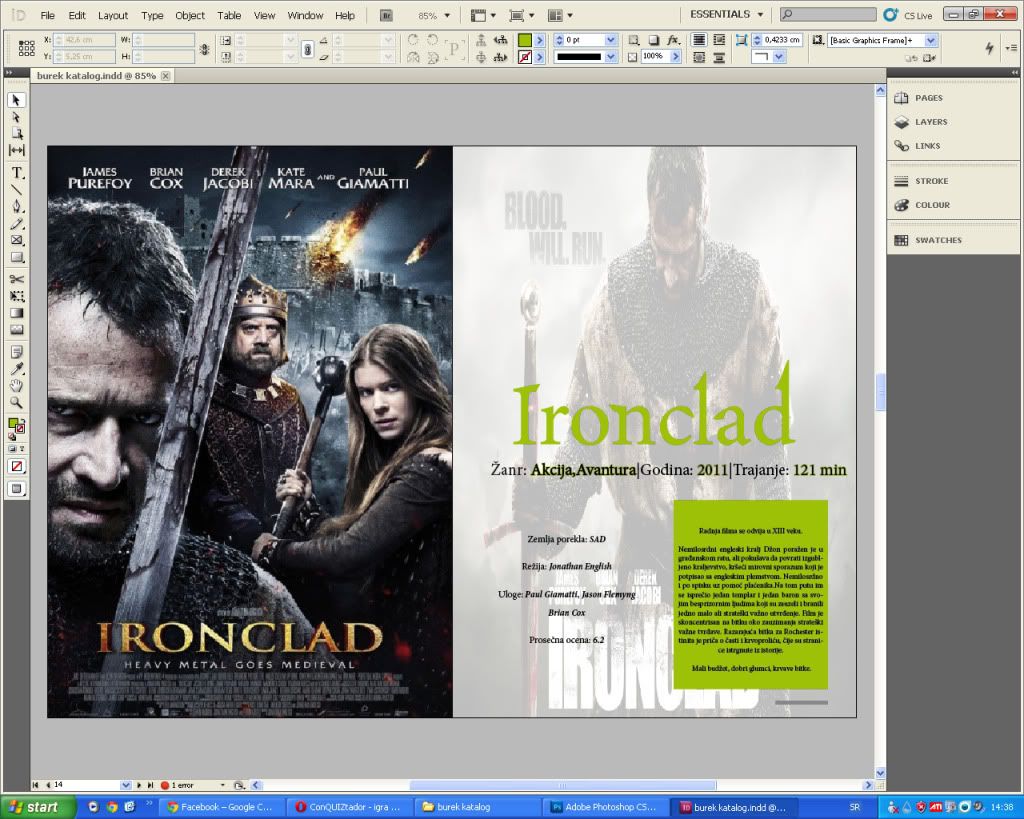This screenshot has width=1024, height=819.
Task: Activate the Gap tool
Action: click(16, 150)
